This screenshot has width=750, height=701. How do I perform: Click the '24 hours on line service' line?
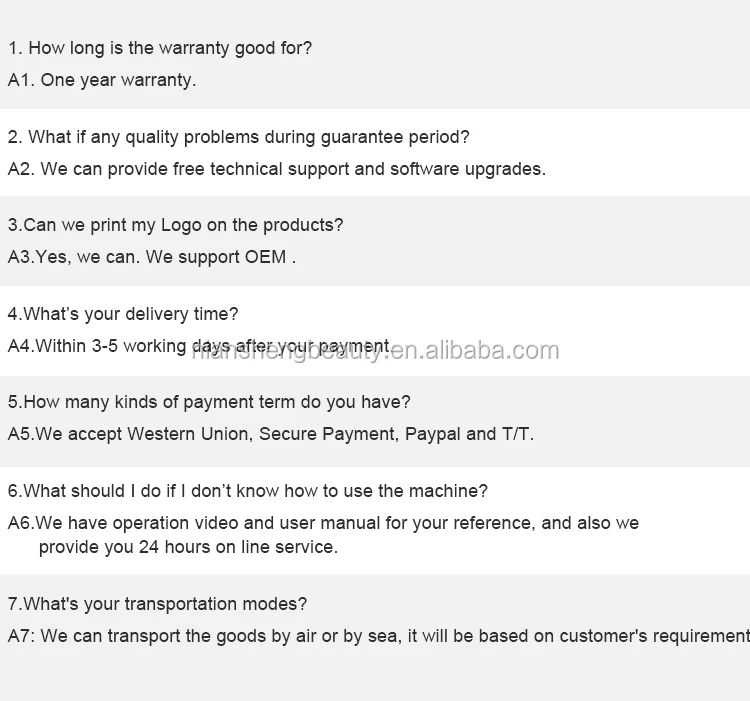(188, 548)
